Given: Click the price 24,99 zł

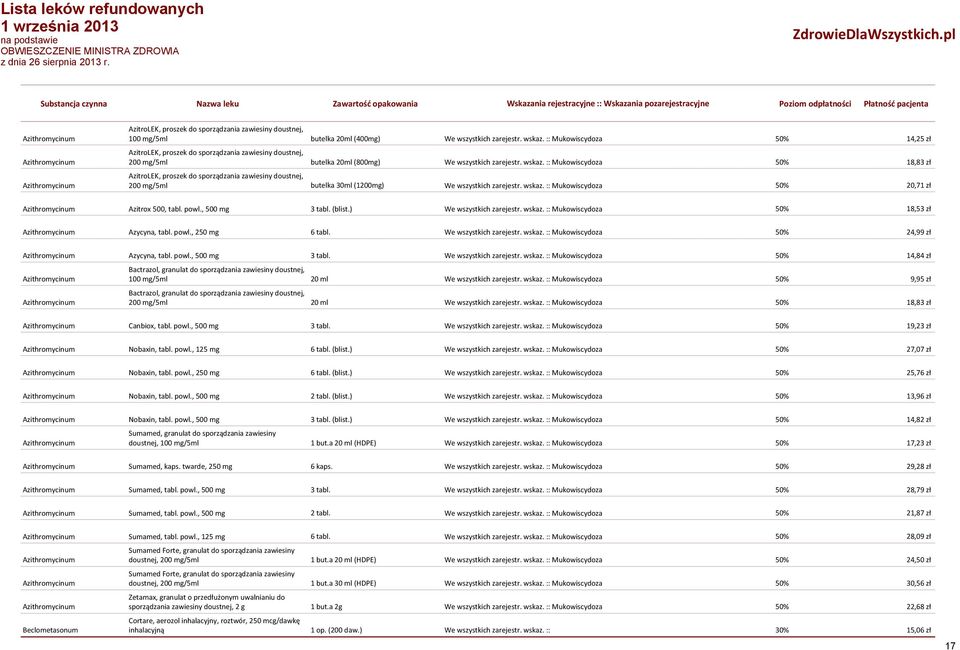Looking at the screenshot, I should coord(918,232).
